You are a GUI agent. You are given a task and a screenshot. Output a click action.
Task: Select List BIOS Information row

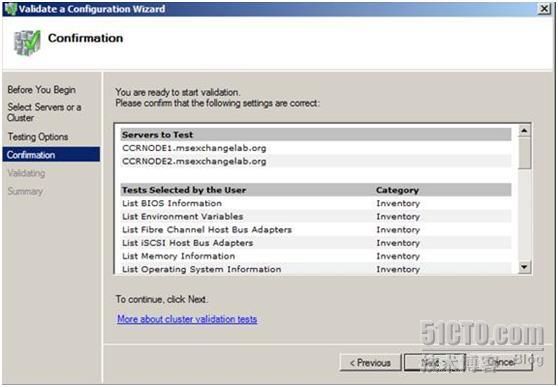[316, 203]
